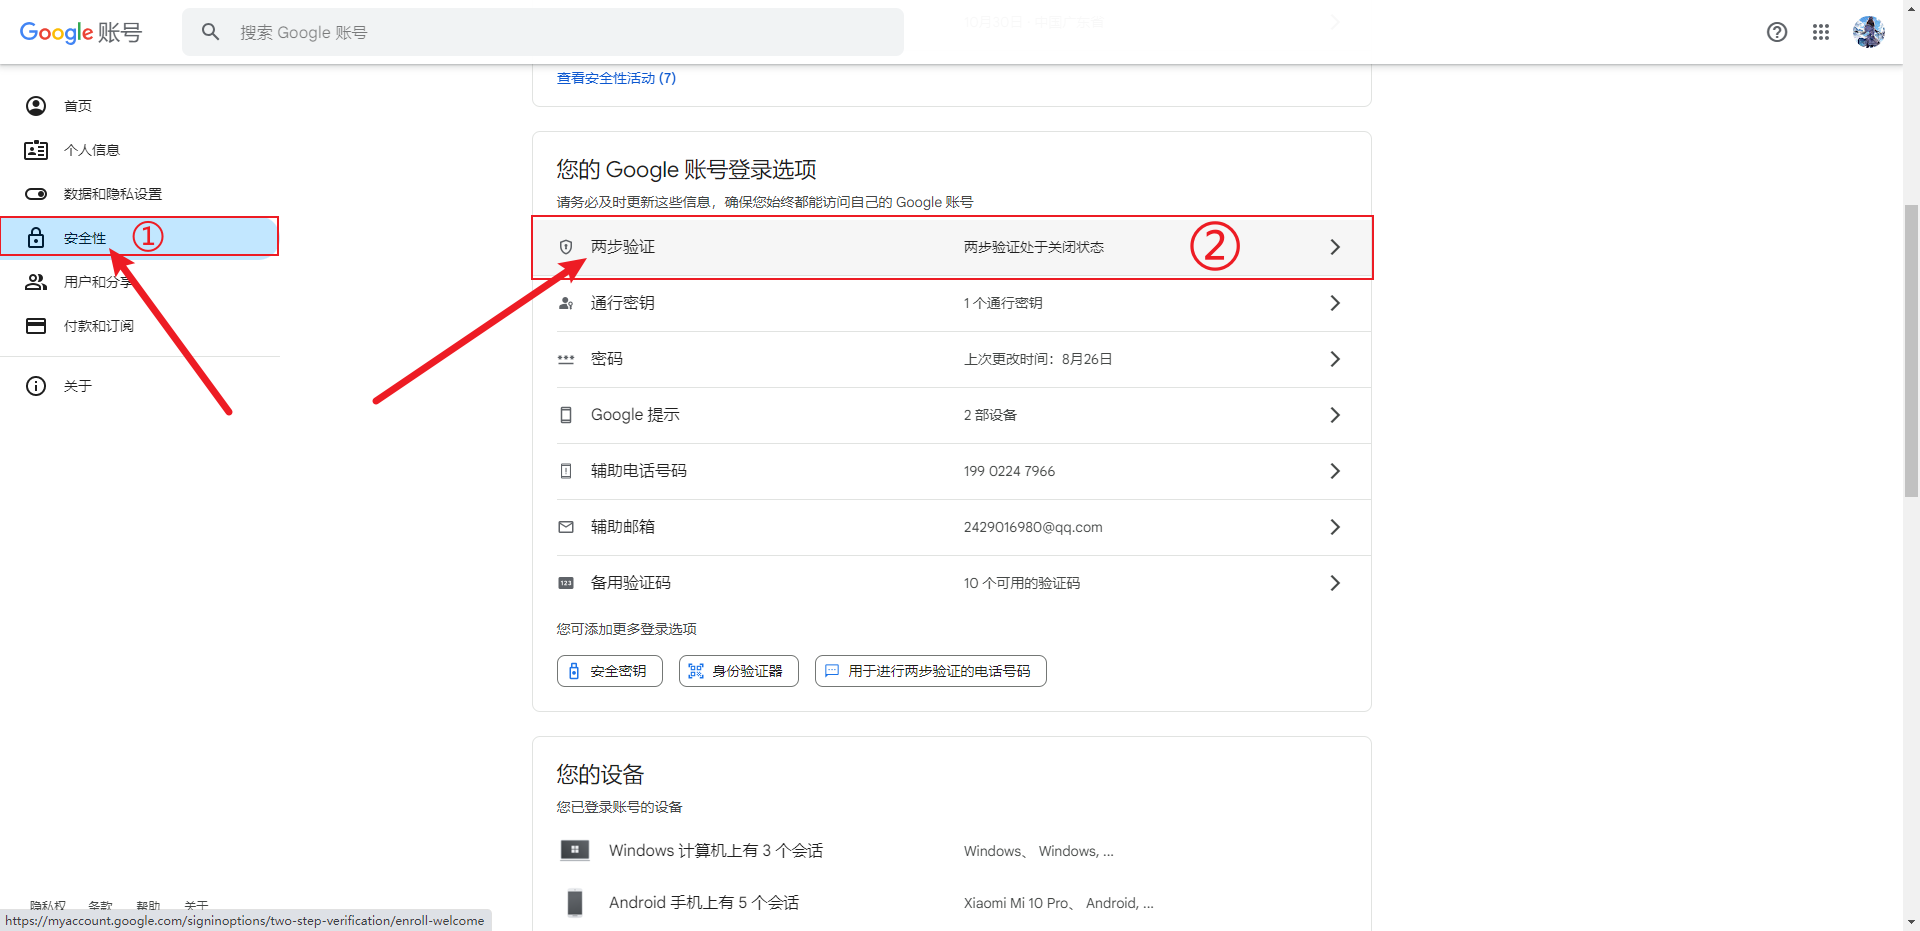This screenshot has height=931, width=1920.
Task: Add a 安全密钥 sign-in option
Action: tap(610, 671)
